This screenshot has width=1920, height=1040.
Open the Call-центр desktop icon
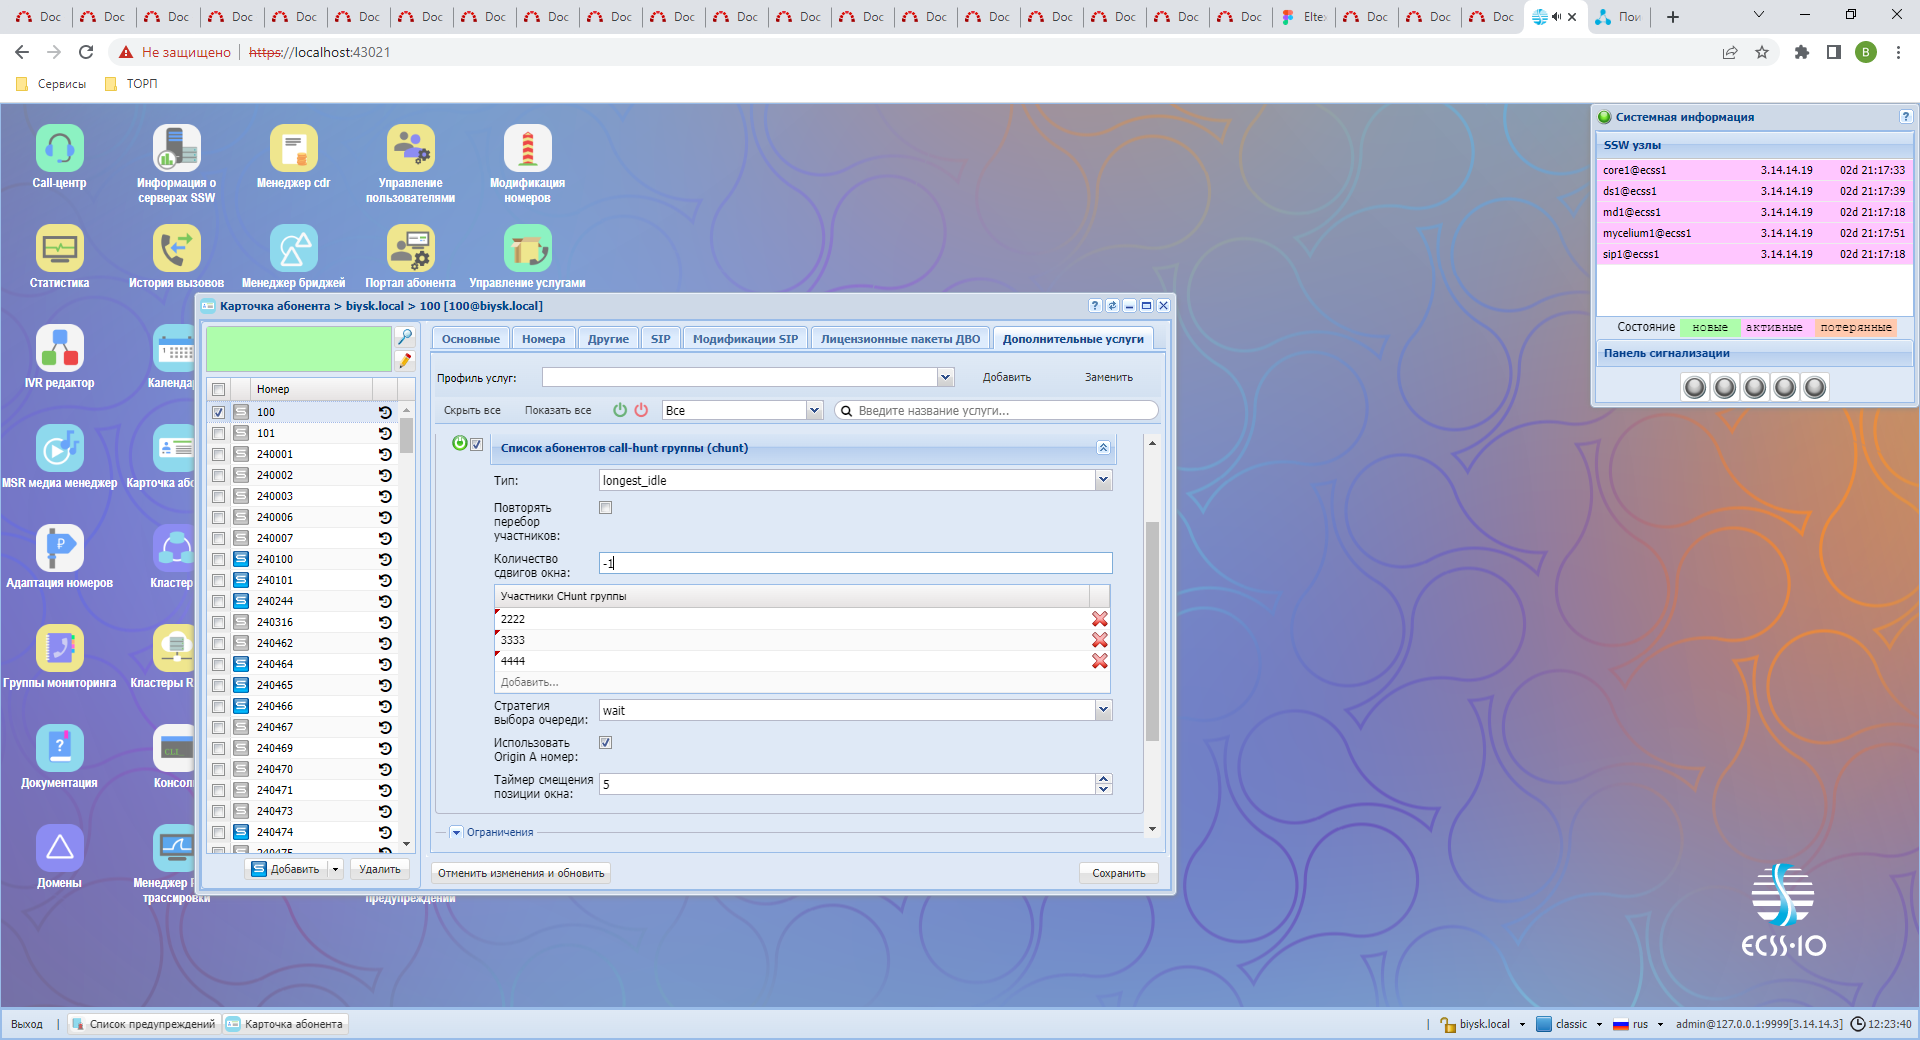[x=60, y=149]
